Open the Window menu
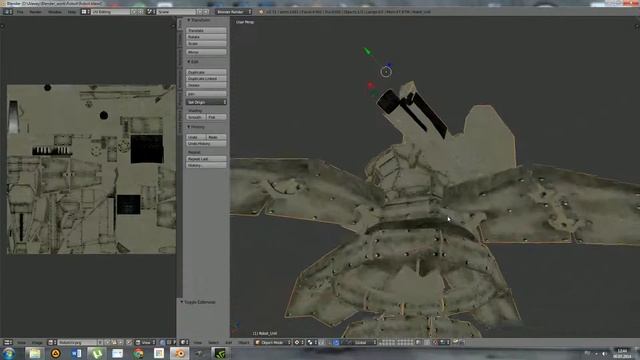 55,12
